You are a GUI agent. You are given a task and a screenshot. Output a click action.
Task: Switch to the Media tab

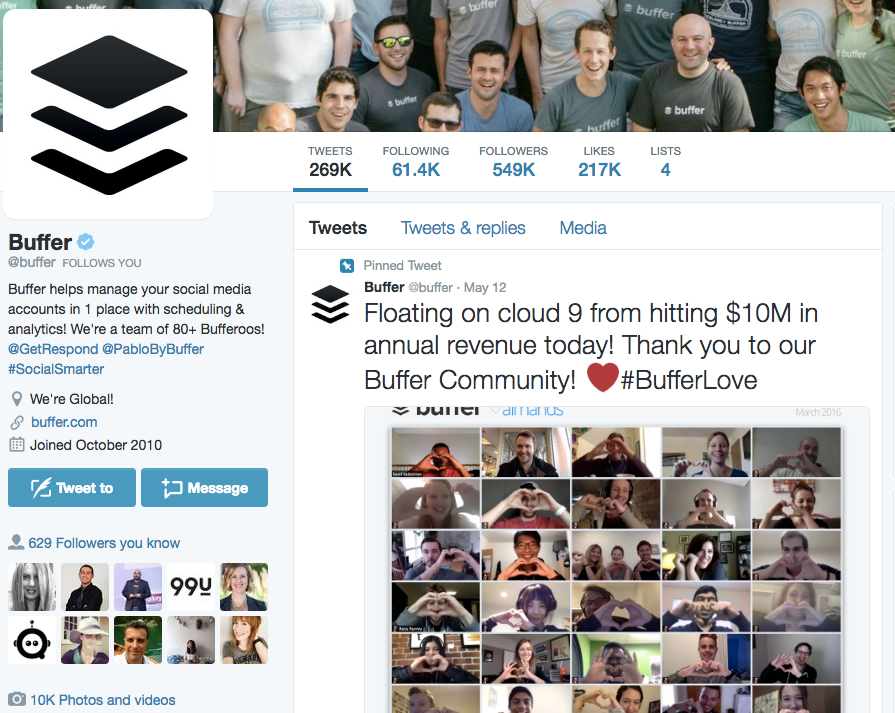point(583,228)
